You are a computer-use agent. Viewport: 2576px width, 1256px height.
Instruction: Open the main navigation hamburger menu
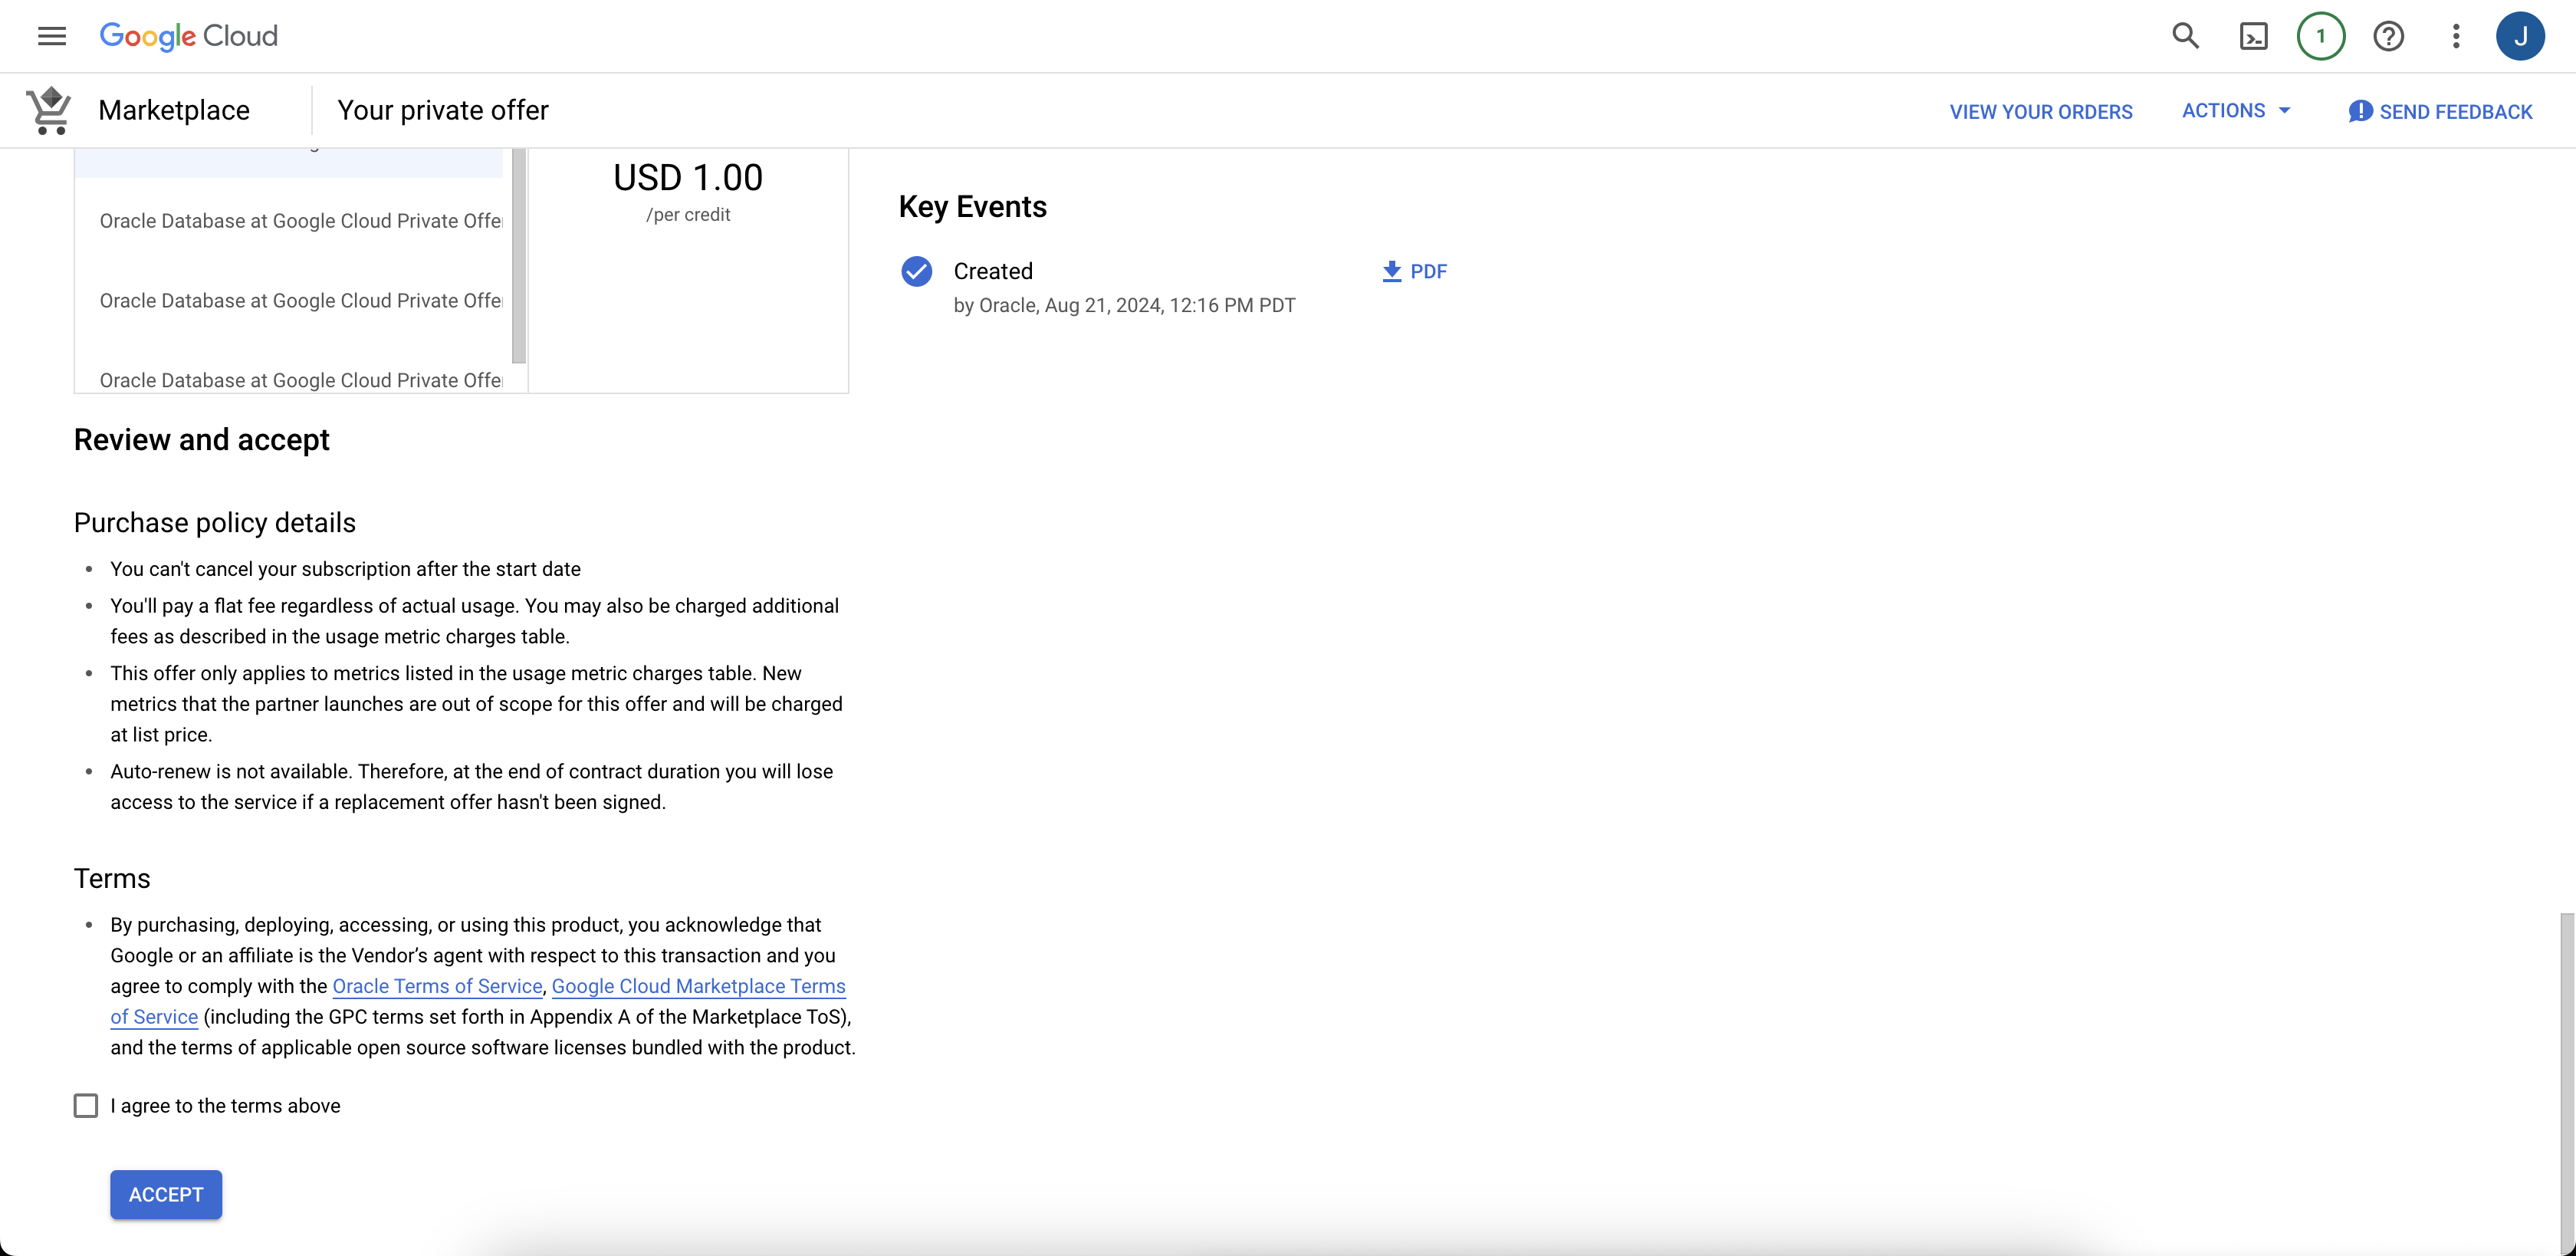click(x=51, y=36)
